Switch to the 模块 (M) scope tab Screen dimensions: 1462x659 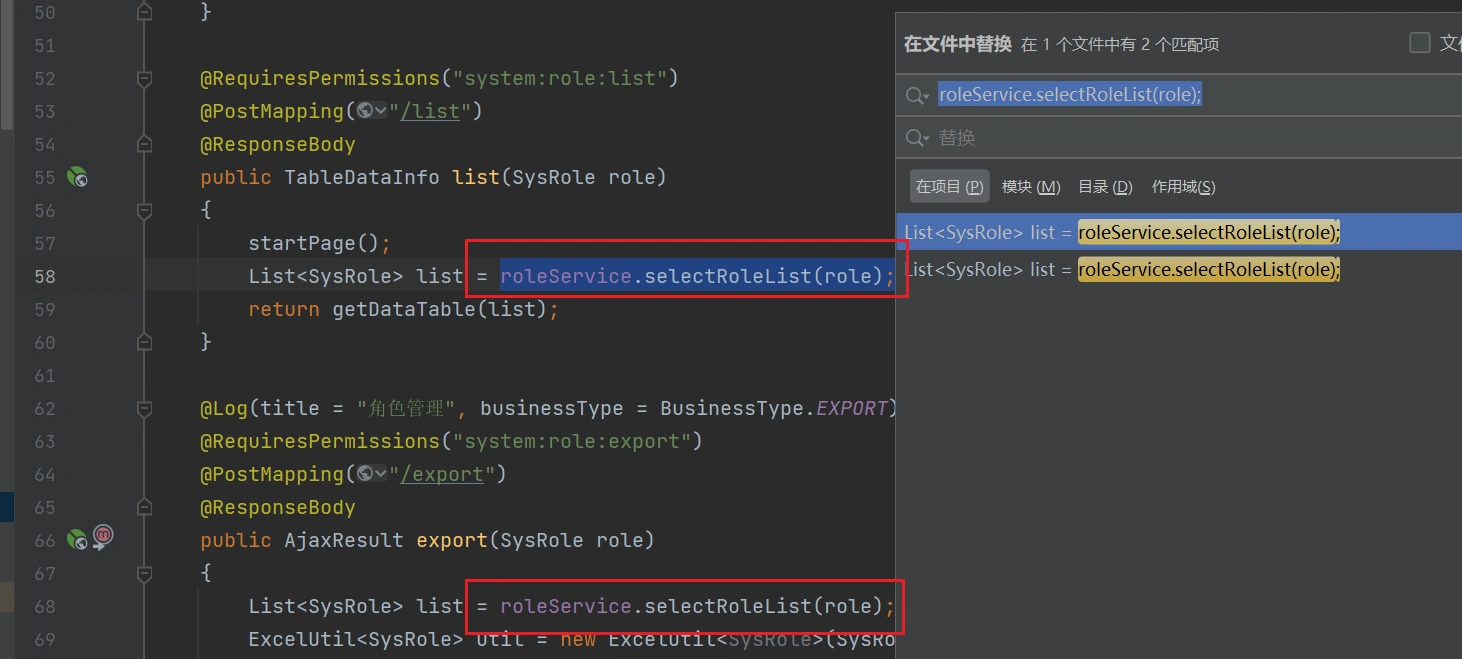click(x=1030, y=187)
